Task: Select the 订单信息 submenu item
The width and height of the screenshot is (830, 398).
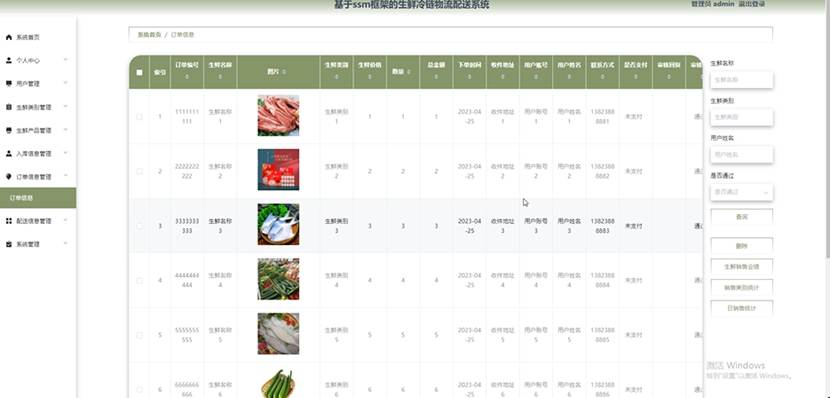Action: point(38,198)
